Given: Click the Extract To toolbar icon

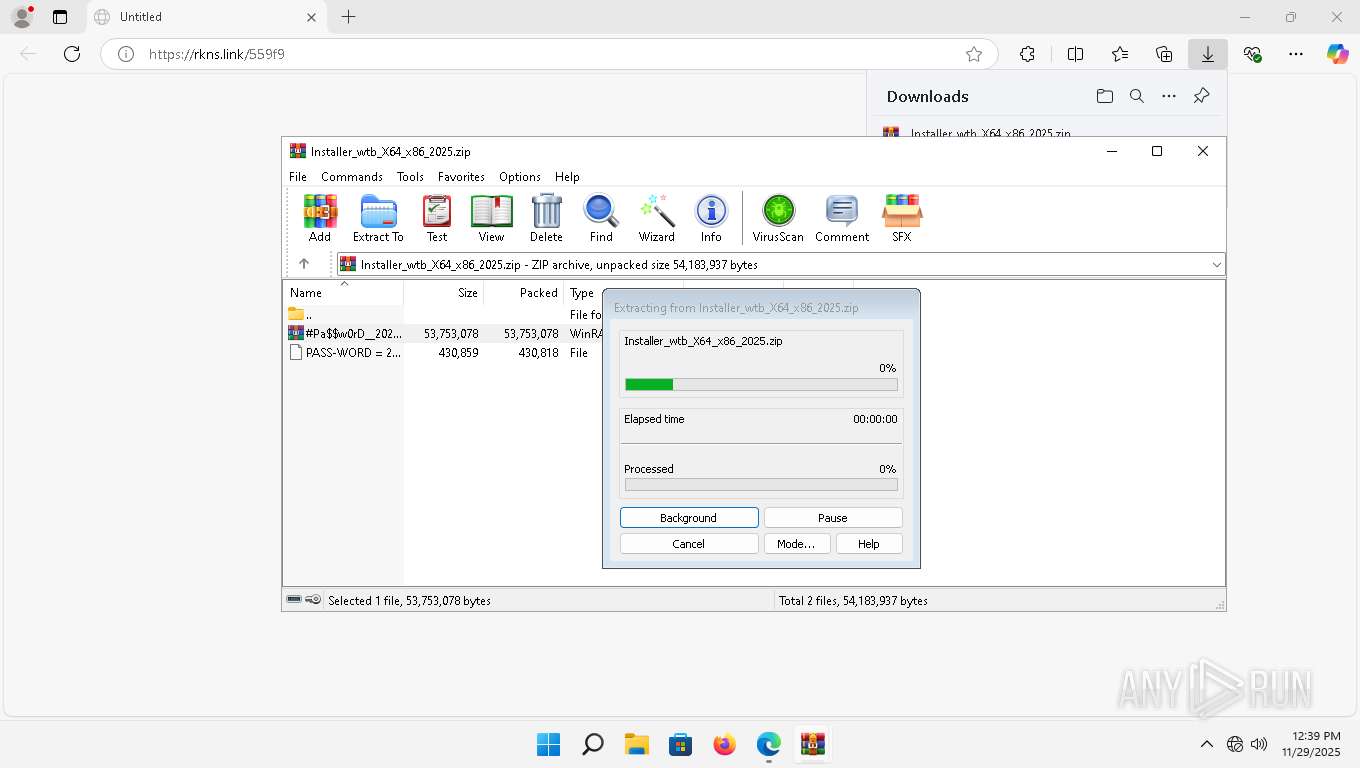Looking at the screenshot, I should pyautogui.click(x=378, y=218).
